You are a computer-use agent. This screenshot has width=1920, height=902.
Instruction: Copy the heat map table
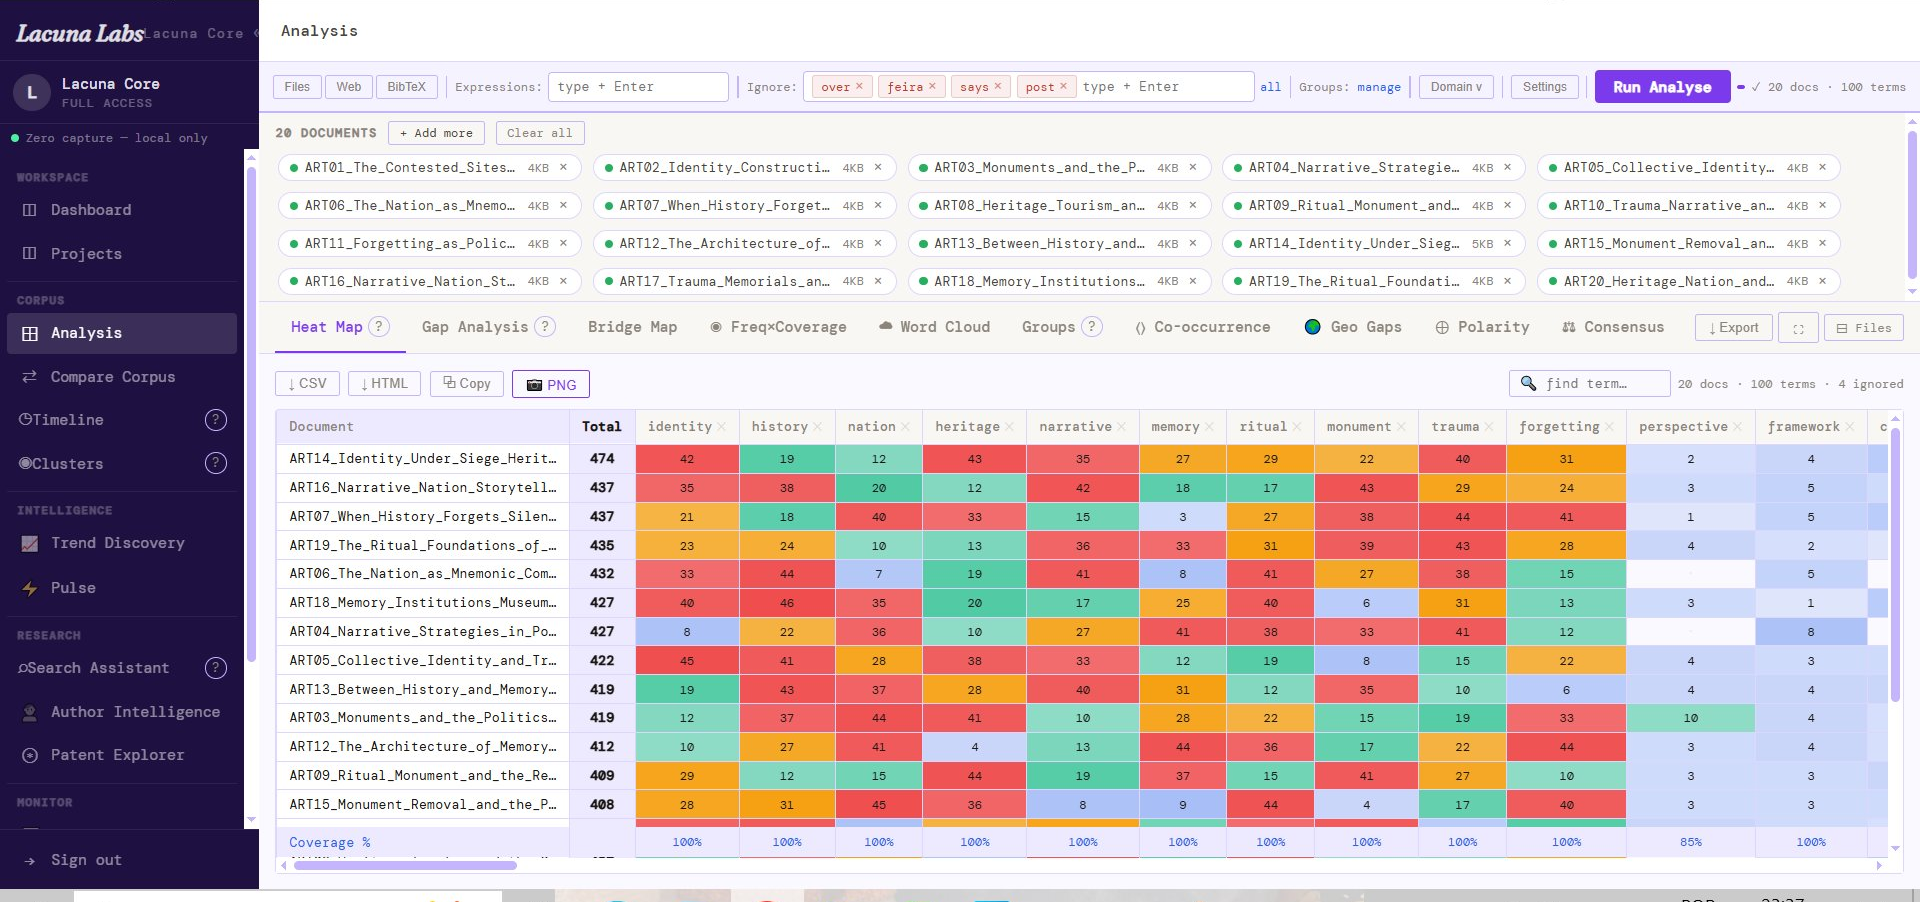[x=467, y=384]
